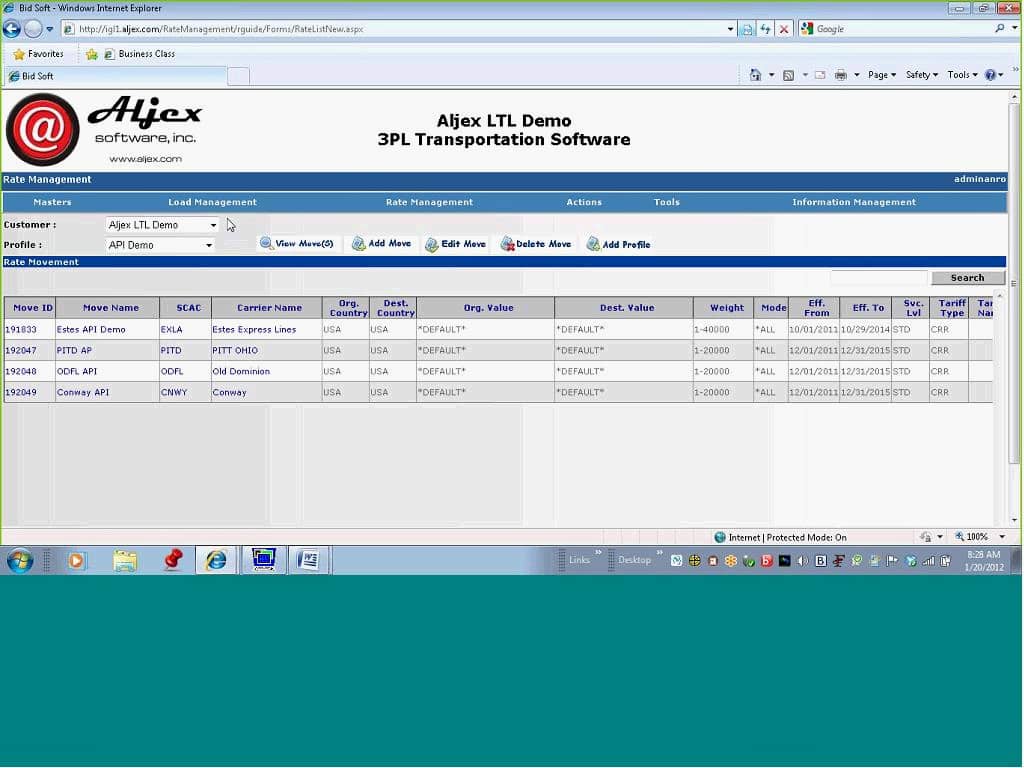Click the Weight column header
This screenshot has width=1024, height=768.
point(724,308)
